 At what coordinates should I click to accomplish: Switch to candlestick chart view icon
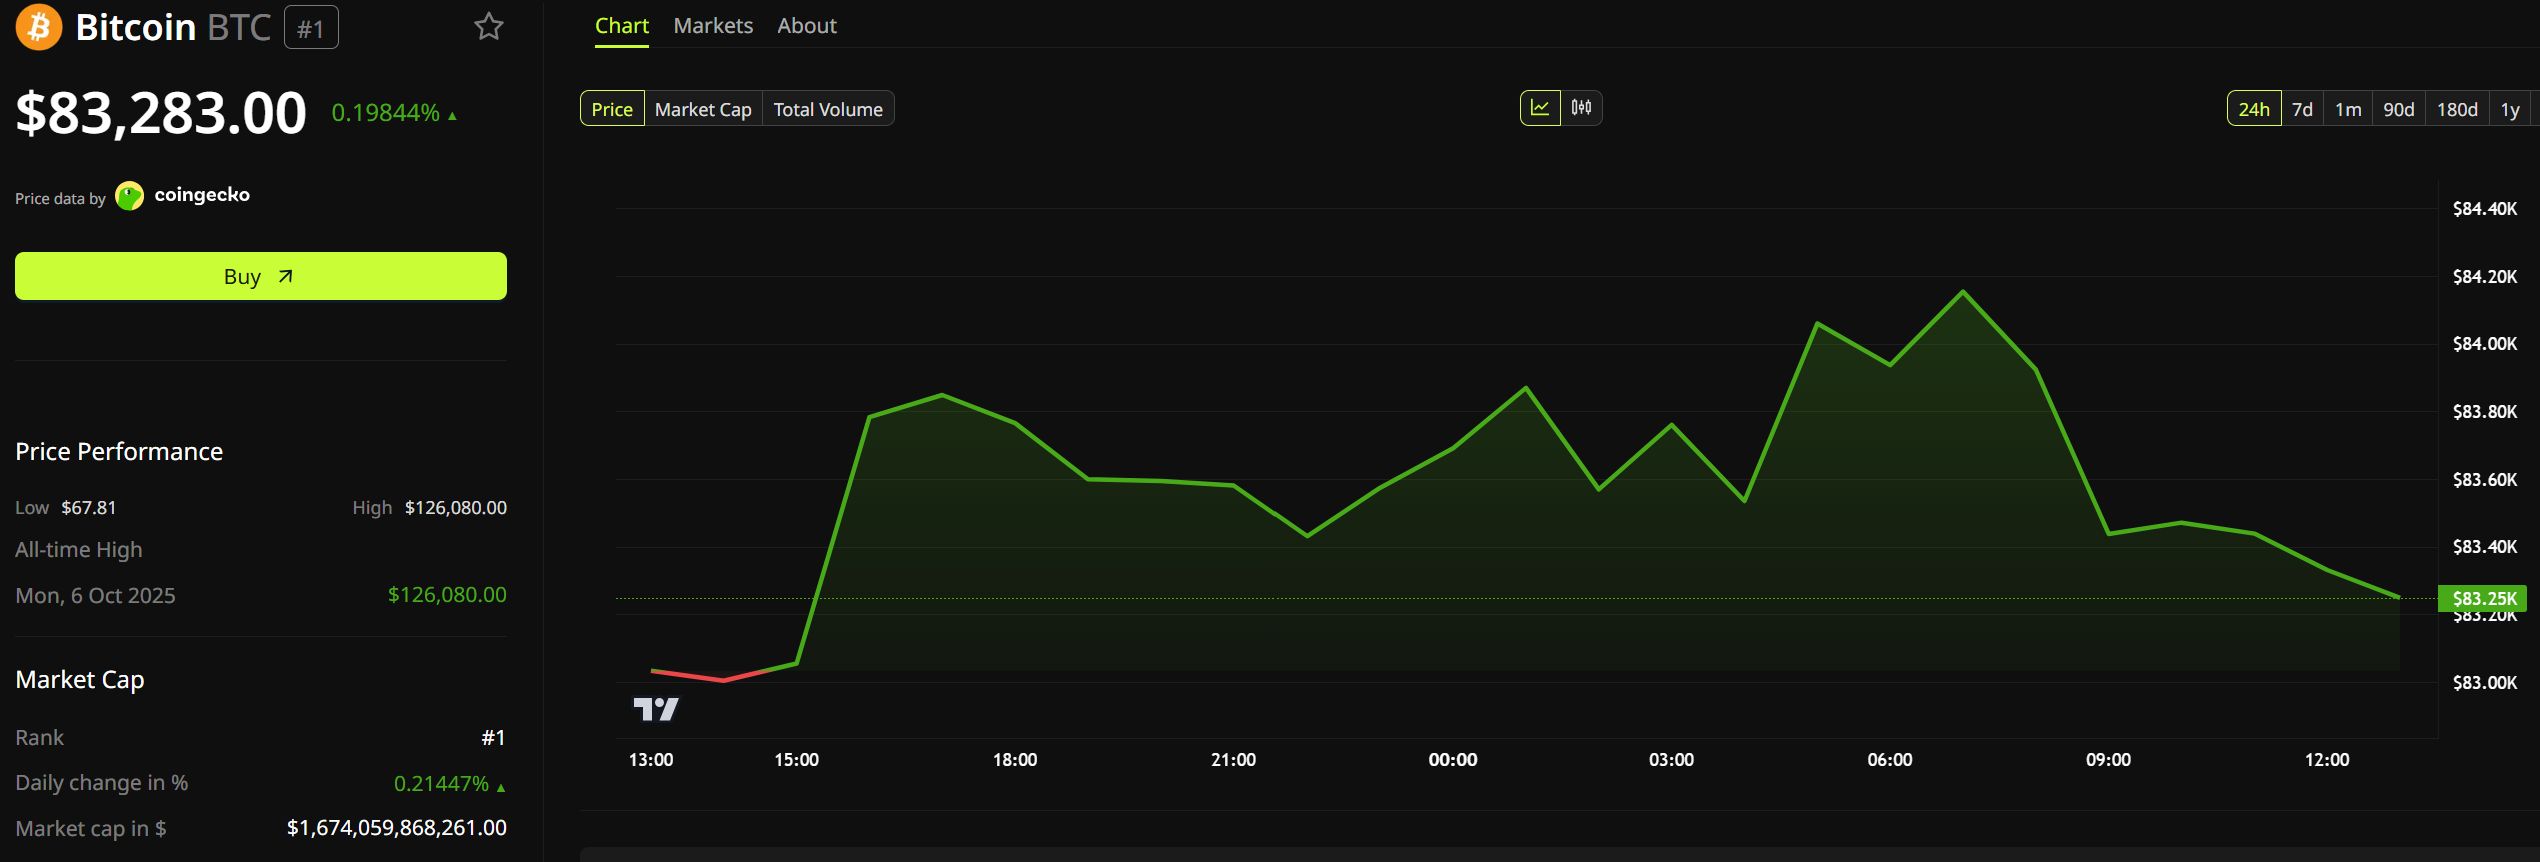pos(1581,108)
